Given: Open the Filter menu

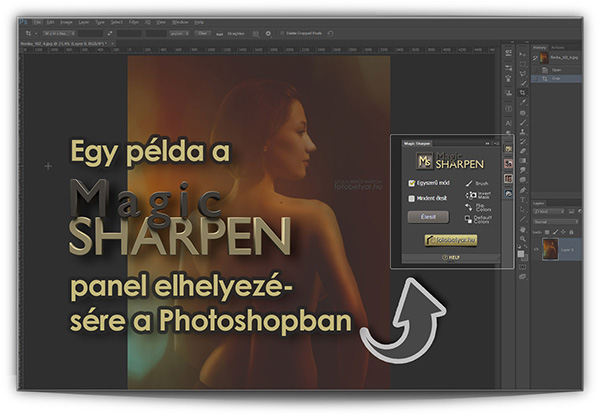Looking at the screenshot, I should [x=134, y=23].
